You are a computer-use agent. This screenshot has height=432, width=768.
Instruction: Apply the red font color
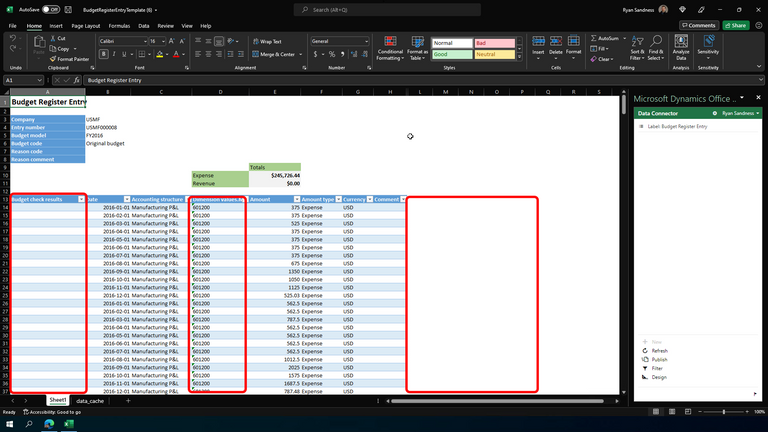[176, 54]
